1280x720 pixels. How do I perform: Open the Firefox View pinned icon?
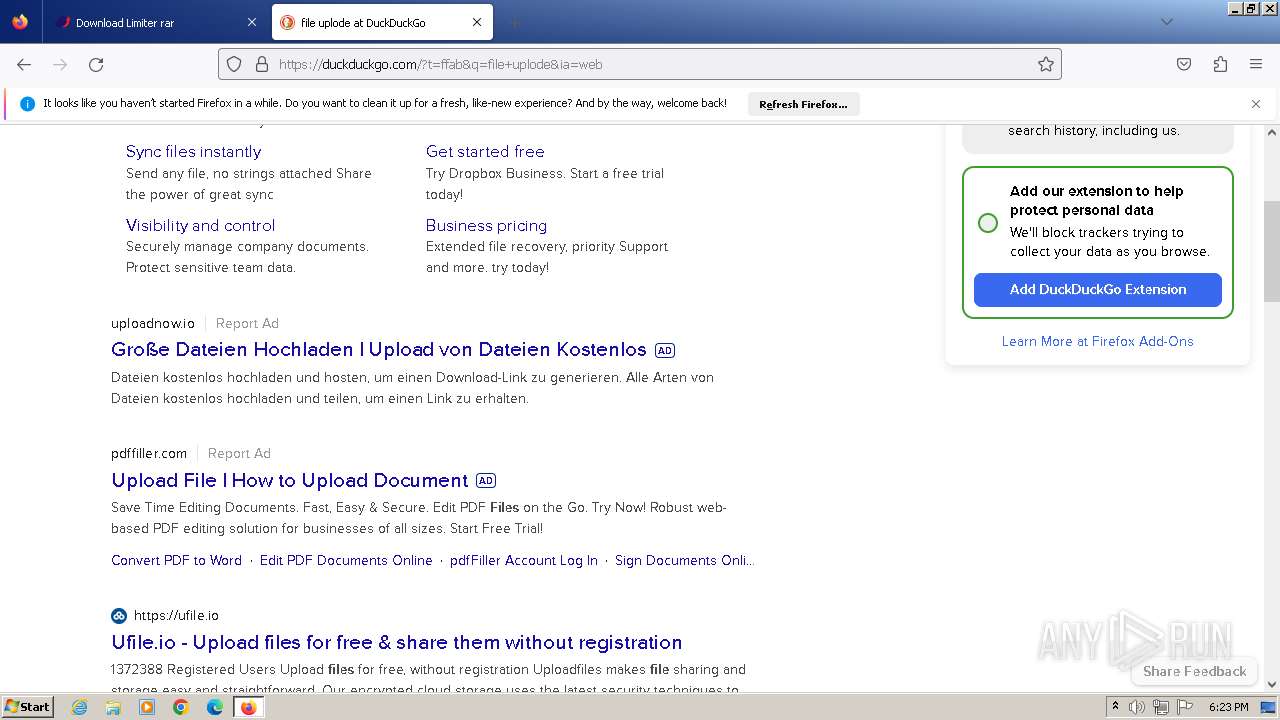[x=20, y=22]
